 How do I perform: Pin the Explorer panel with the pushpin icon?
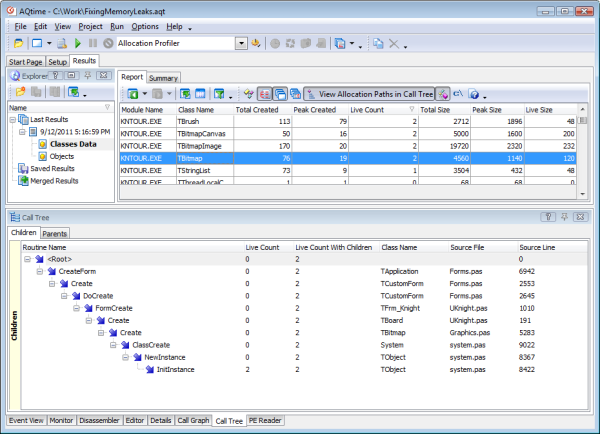(x=88, y=75)
